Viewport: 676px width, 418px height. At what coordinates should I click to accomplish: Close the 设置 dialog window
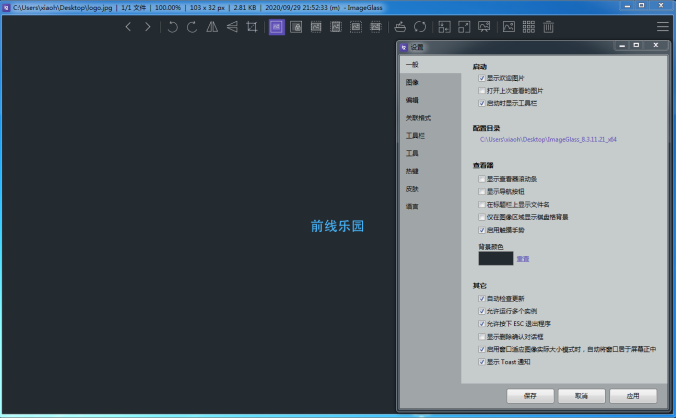tap(656, 45)
